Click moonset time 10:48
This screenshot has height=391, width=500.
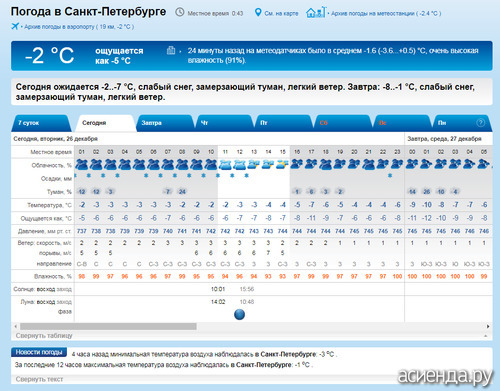pyautogui.click(x=247, y=302)
